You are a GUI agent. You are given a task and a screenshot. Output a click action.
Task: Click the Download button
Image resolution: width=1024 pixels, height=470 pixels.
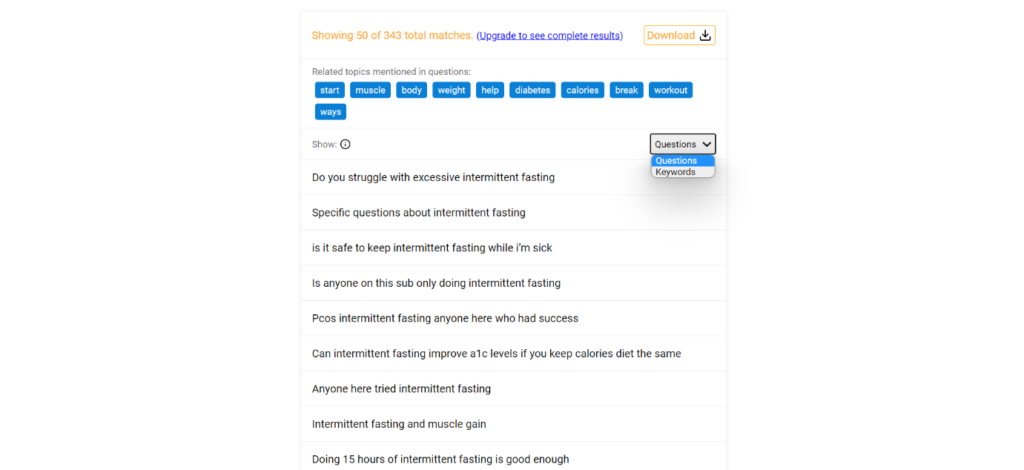(x=679, y=35)
